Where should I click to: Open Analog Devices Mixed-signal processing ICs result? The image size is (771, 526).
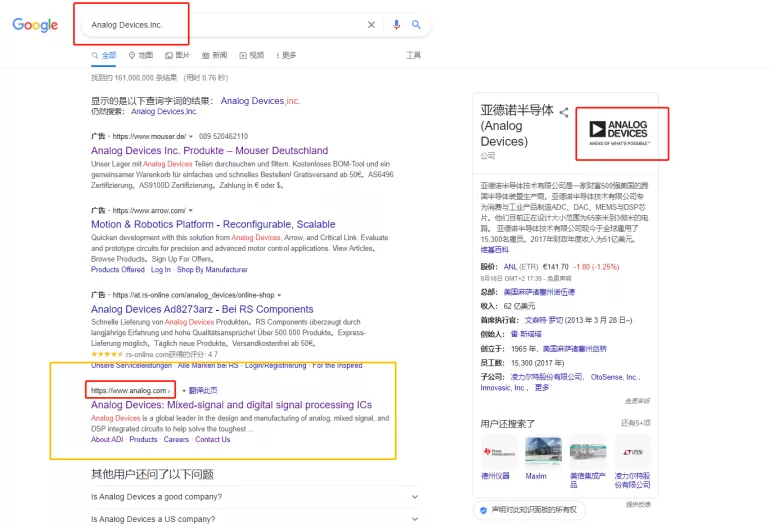click(231, 405)
